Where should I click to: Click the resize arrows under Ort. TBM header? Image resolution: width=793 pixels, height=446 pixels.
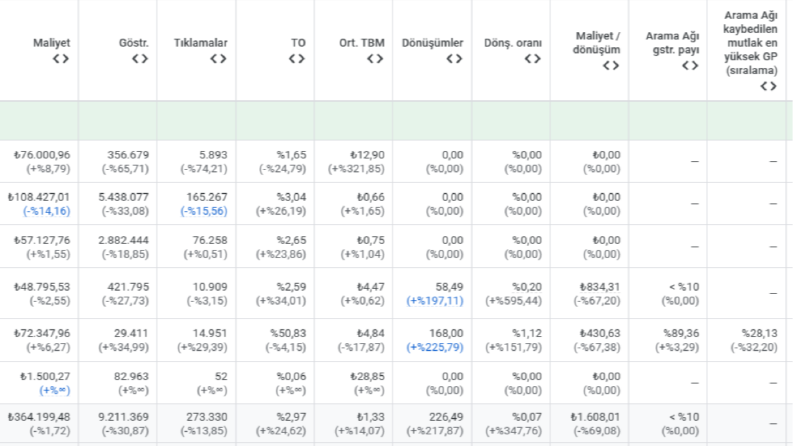point(375,59)
